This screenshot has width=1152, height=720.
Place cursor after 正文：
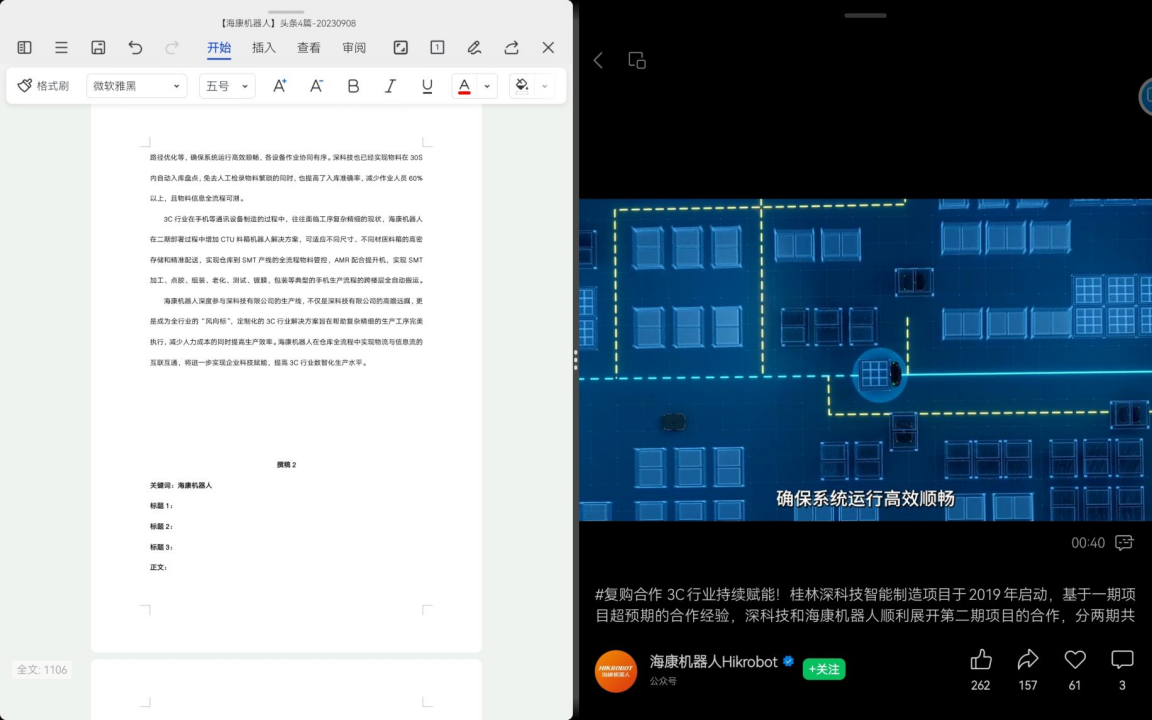[170, 567]
